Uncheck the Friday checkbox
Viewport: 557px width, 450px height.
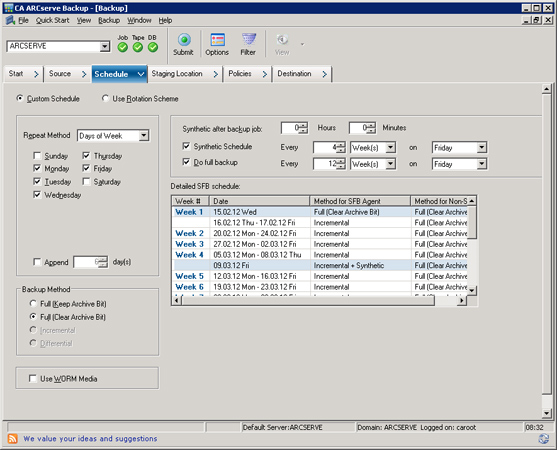(86, 168)
